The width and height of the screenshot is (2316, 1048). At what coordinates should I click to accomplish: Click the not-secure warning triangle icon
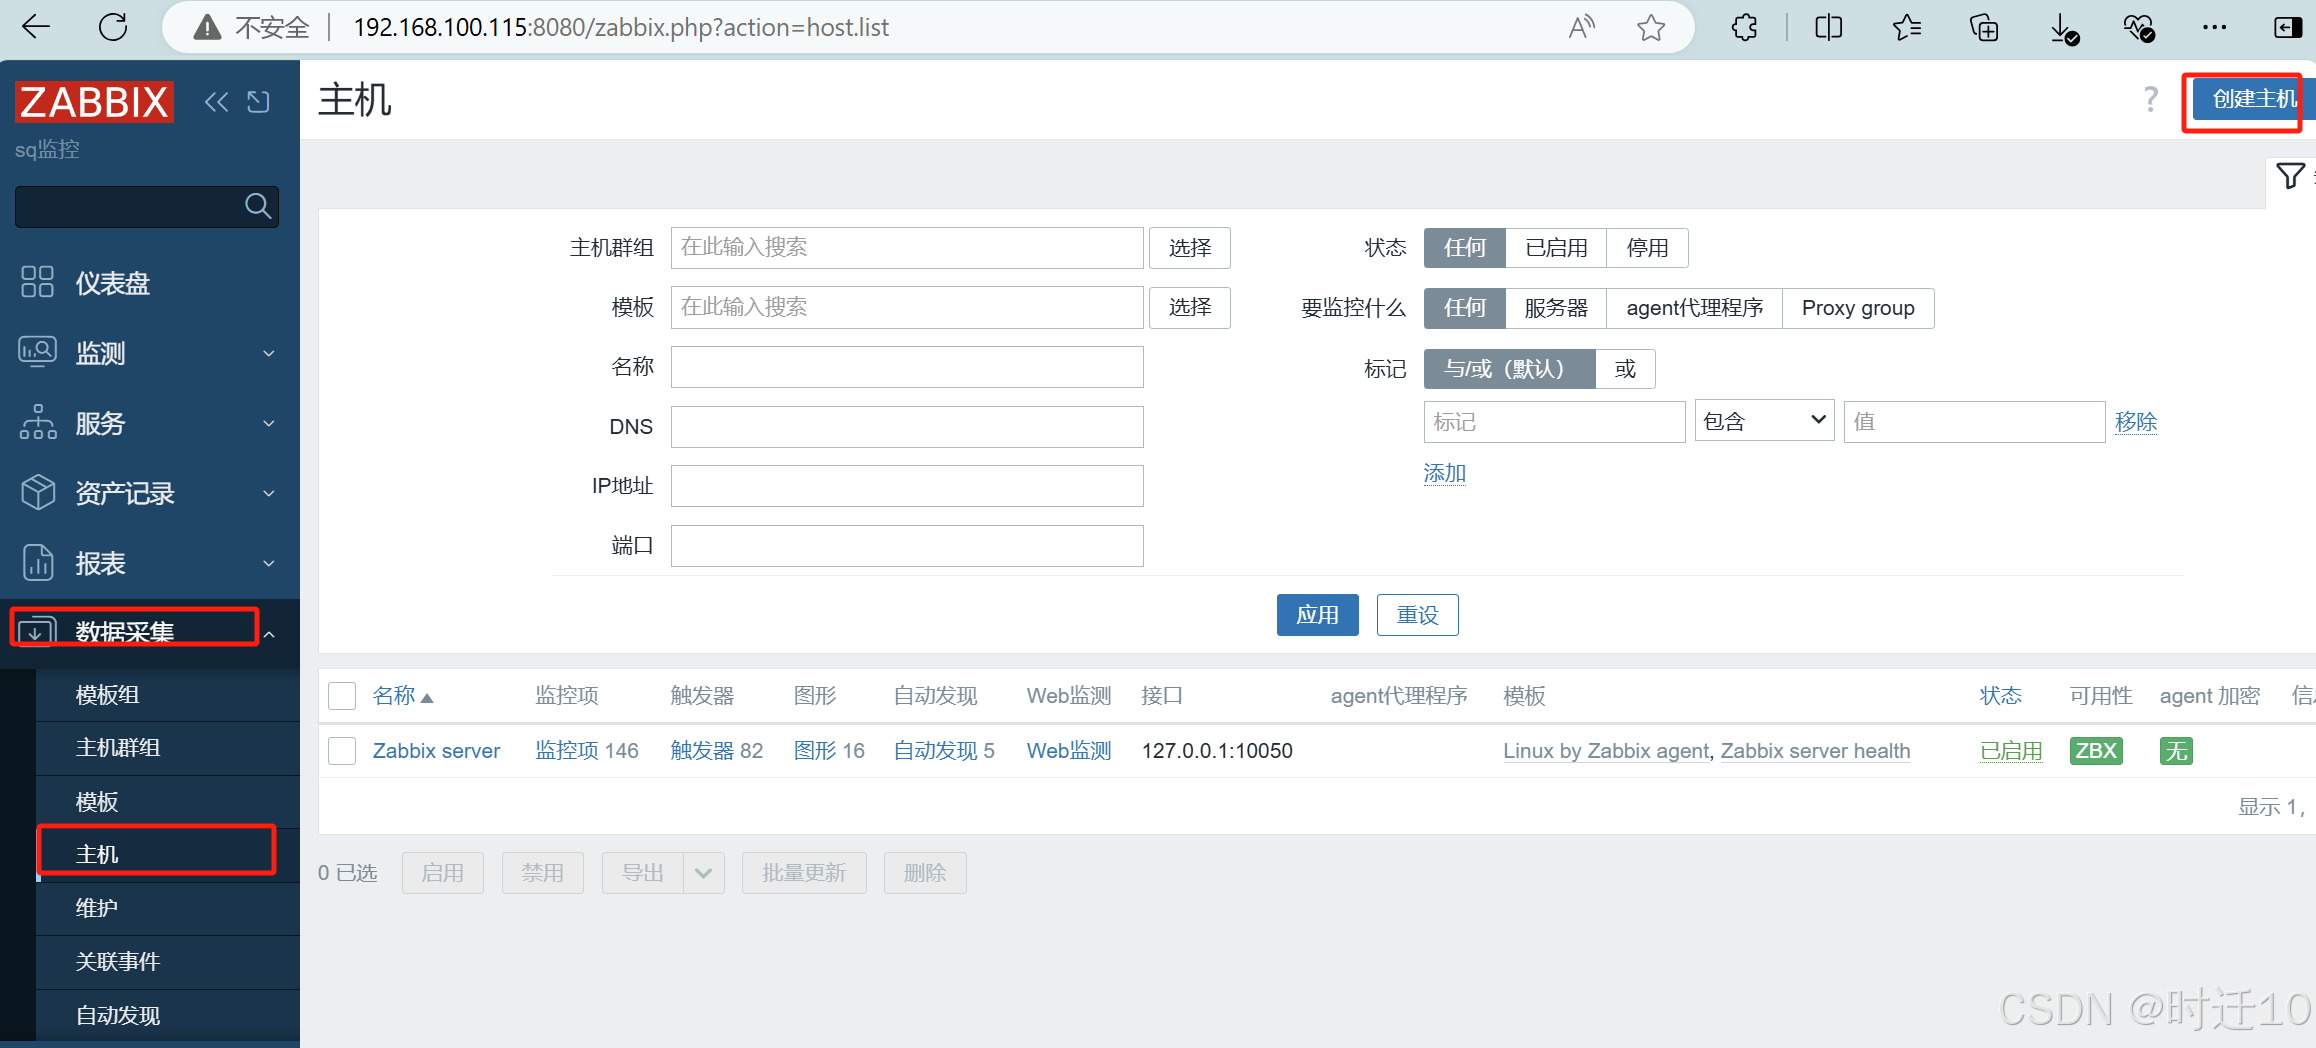point(207,27)
